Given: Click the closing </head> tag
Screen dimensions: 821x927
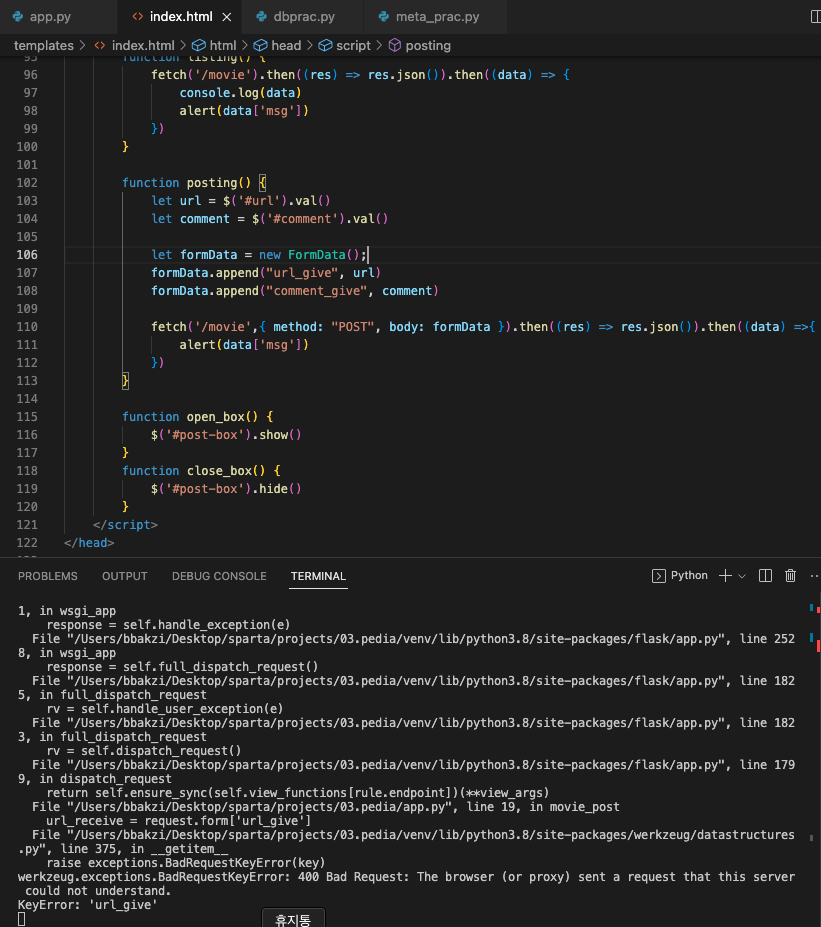Looking at the screenshot, I should 89,543.
